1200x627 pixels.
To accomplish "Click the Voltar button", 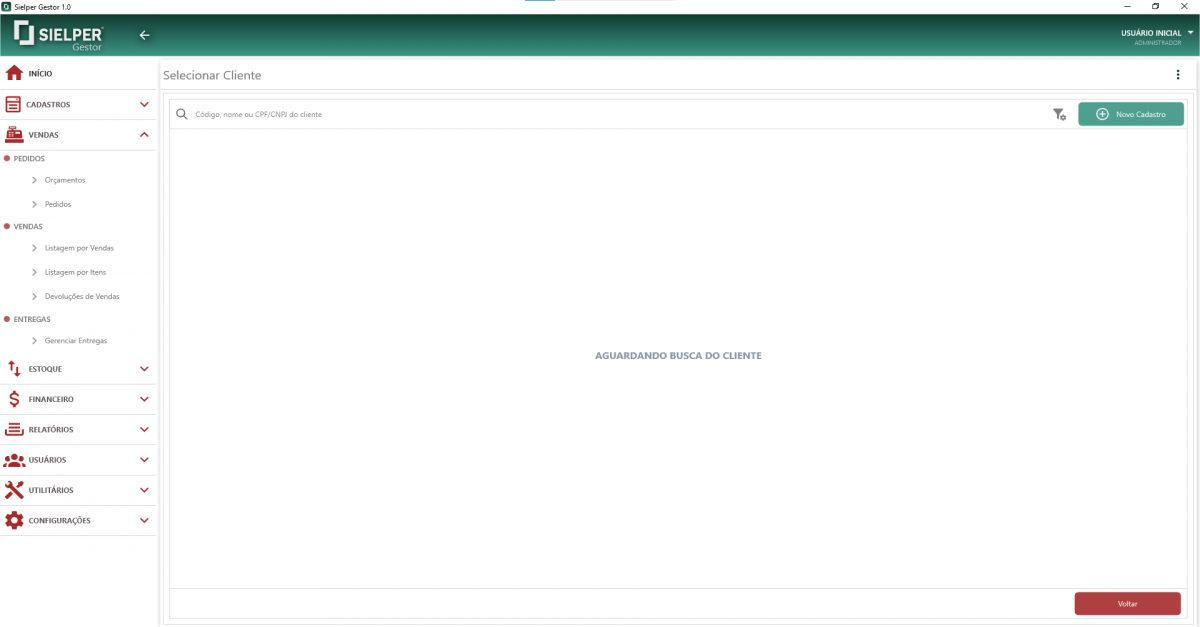I will coord(1127,604).
